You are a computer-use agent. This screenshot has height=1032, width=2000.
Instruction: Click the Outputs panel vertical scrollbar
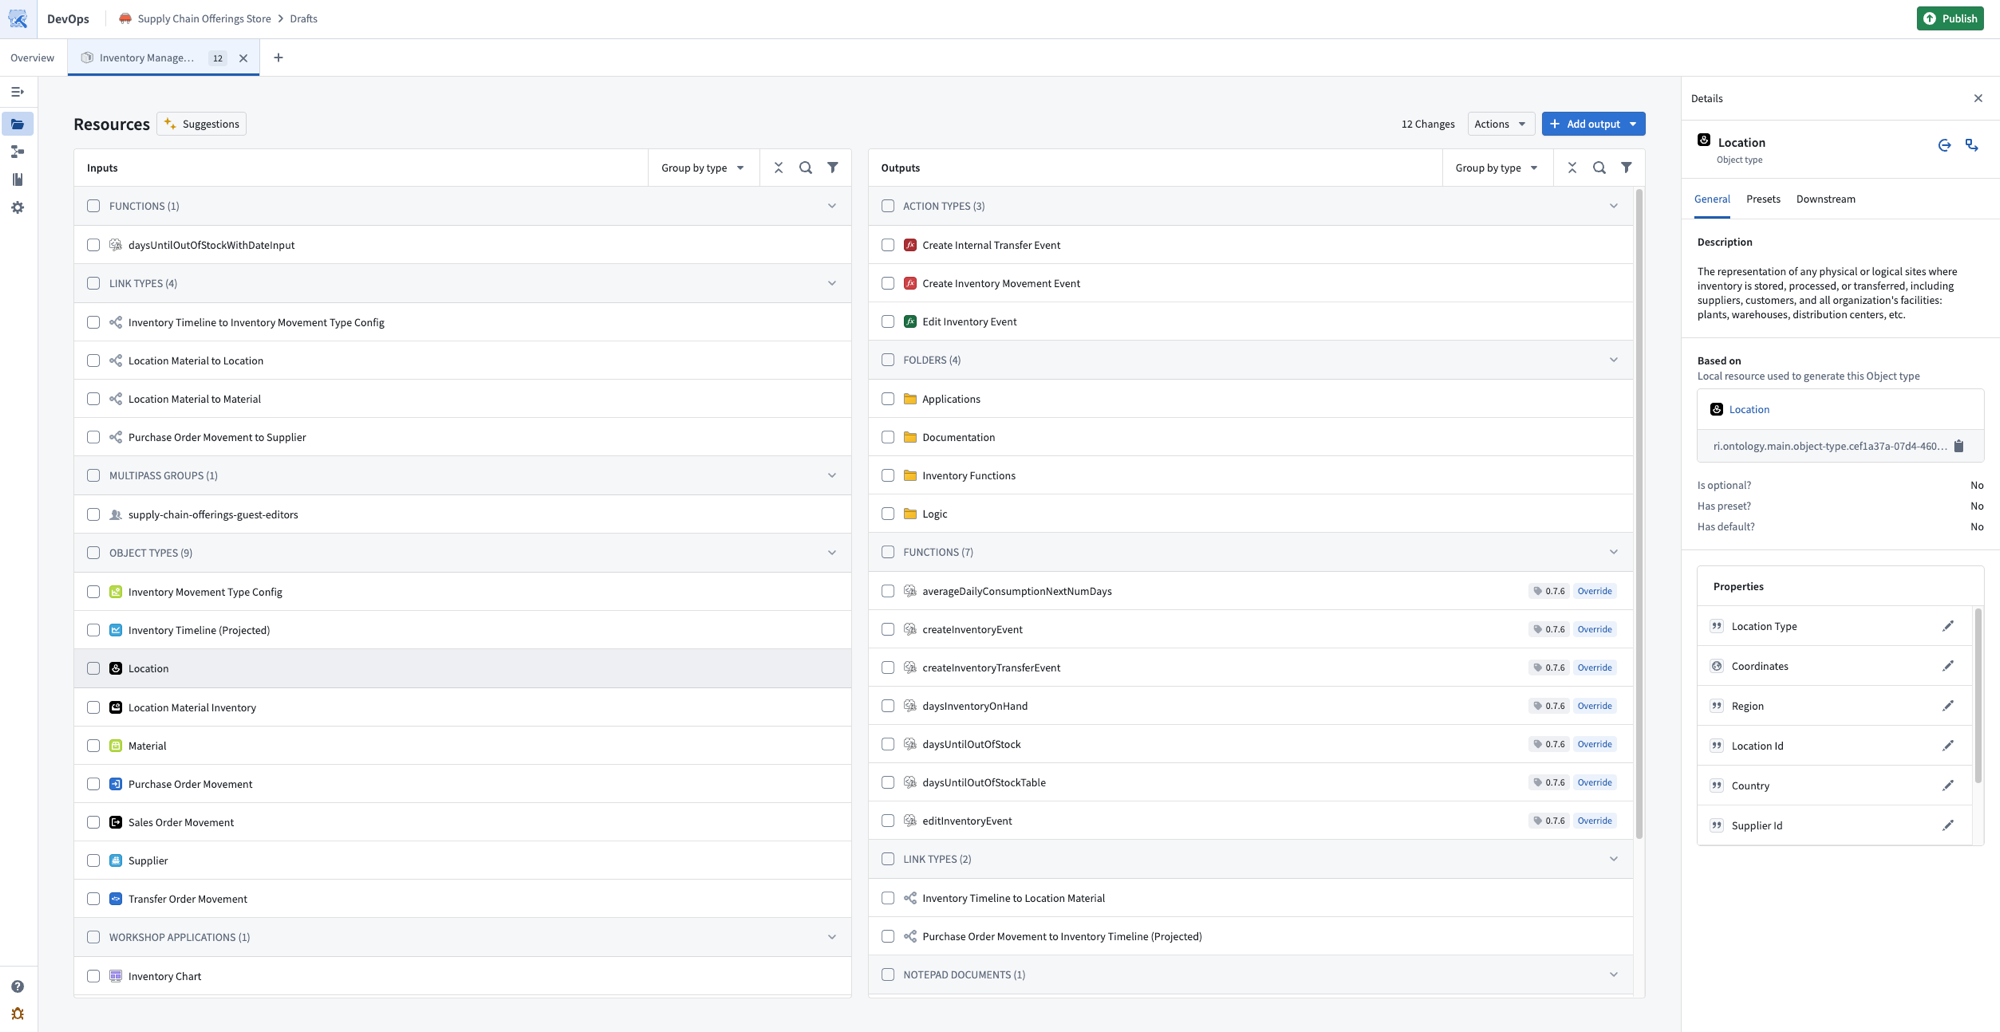[x=1639, y=513]
